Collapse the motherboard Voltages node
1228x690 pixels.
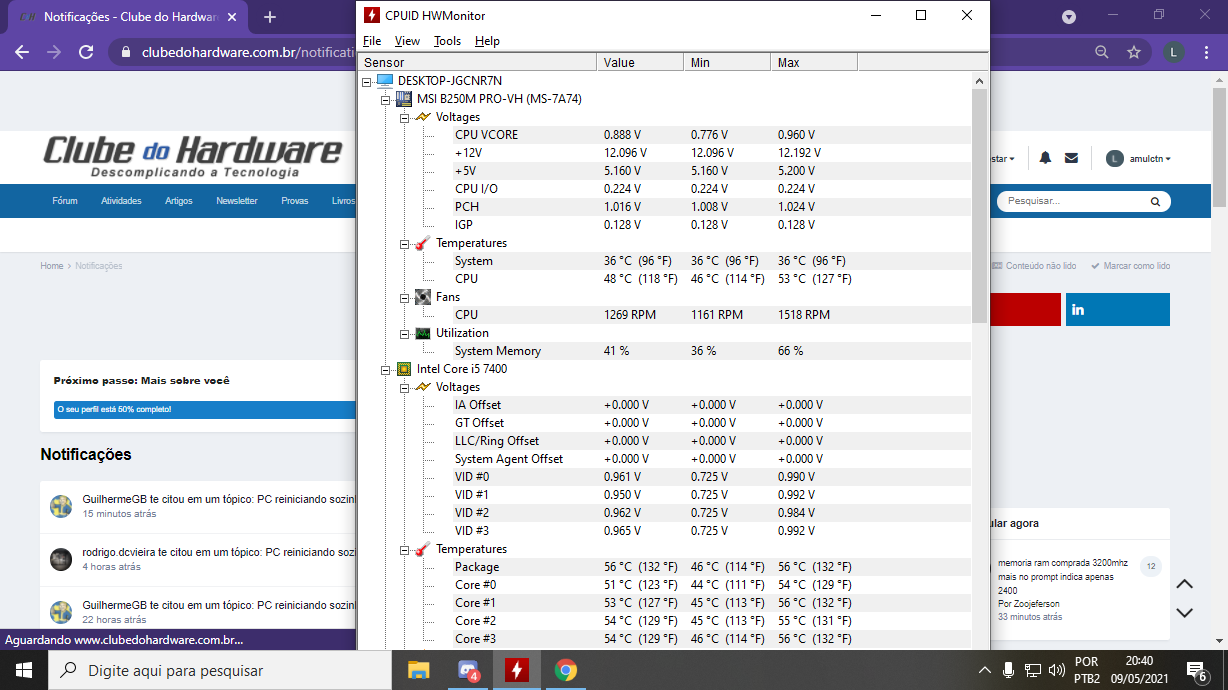pos(405,117)
